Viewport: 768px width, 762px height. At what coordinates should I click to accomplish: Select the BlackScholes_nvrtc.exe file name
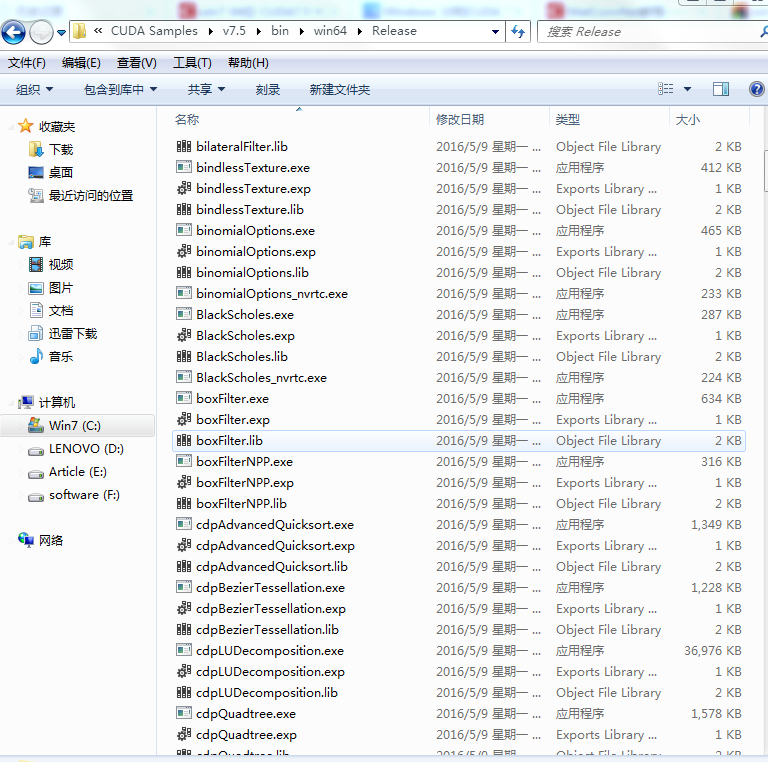coord(261,378)
